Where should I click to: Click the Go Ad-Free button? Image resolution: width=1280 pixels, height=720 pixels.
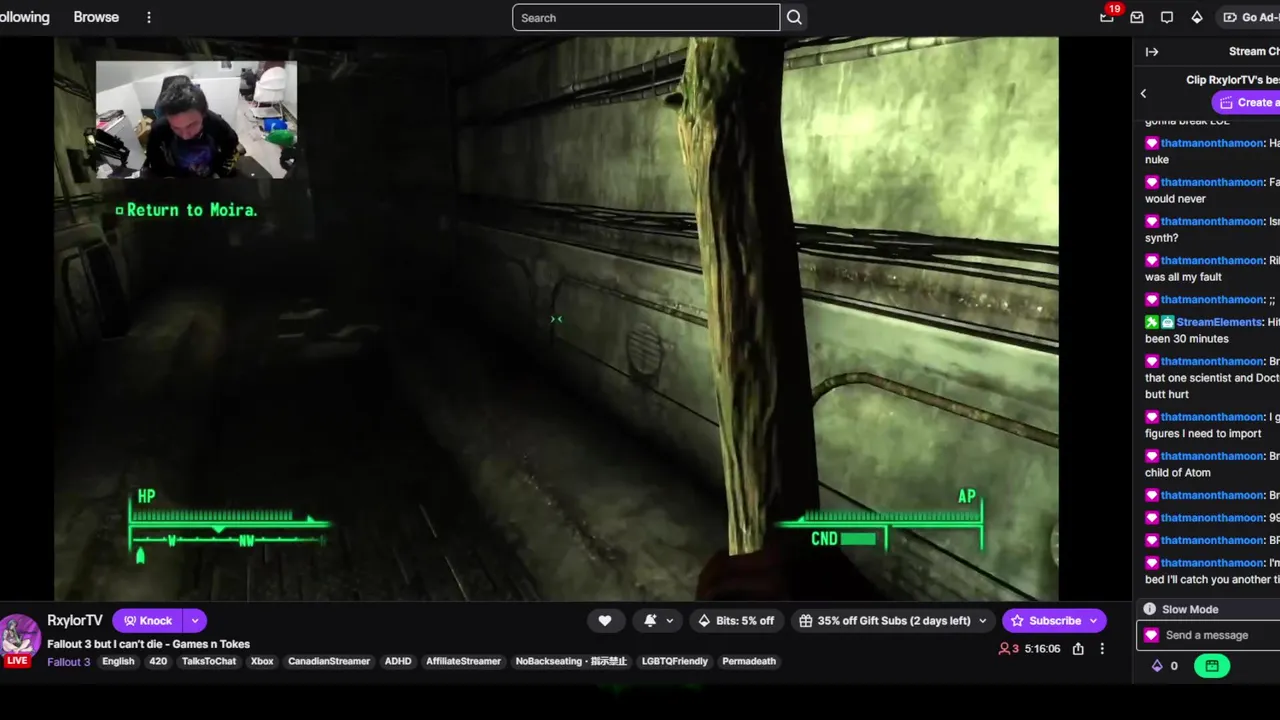point(1250,17)
